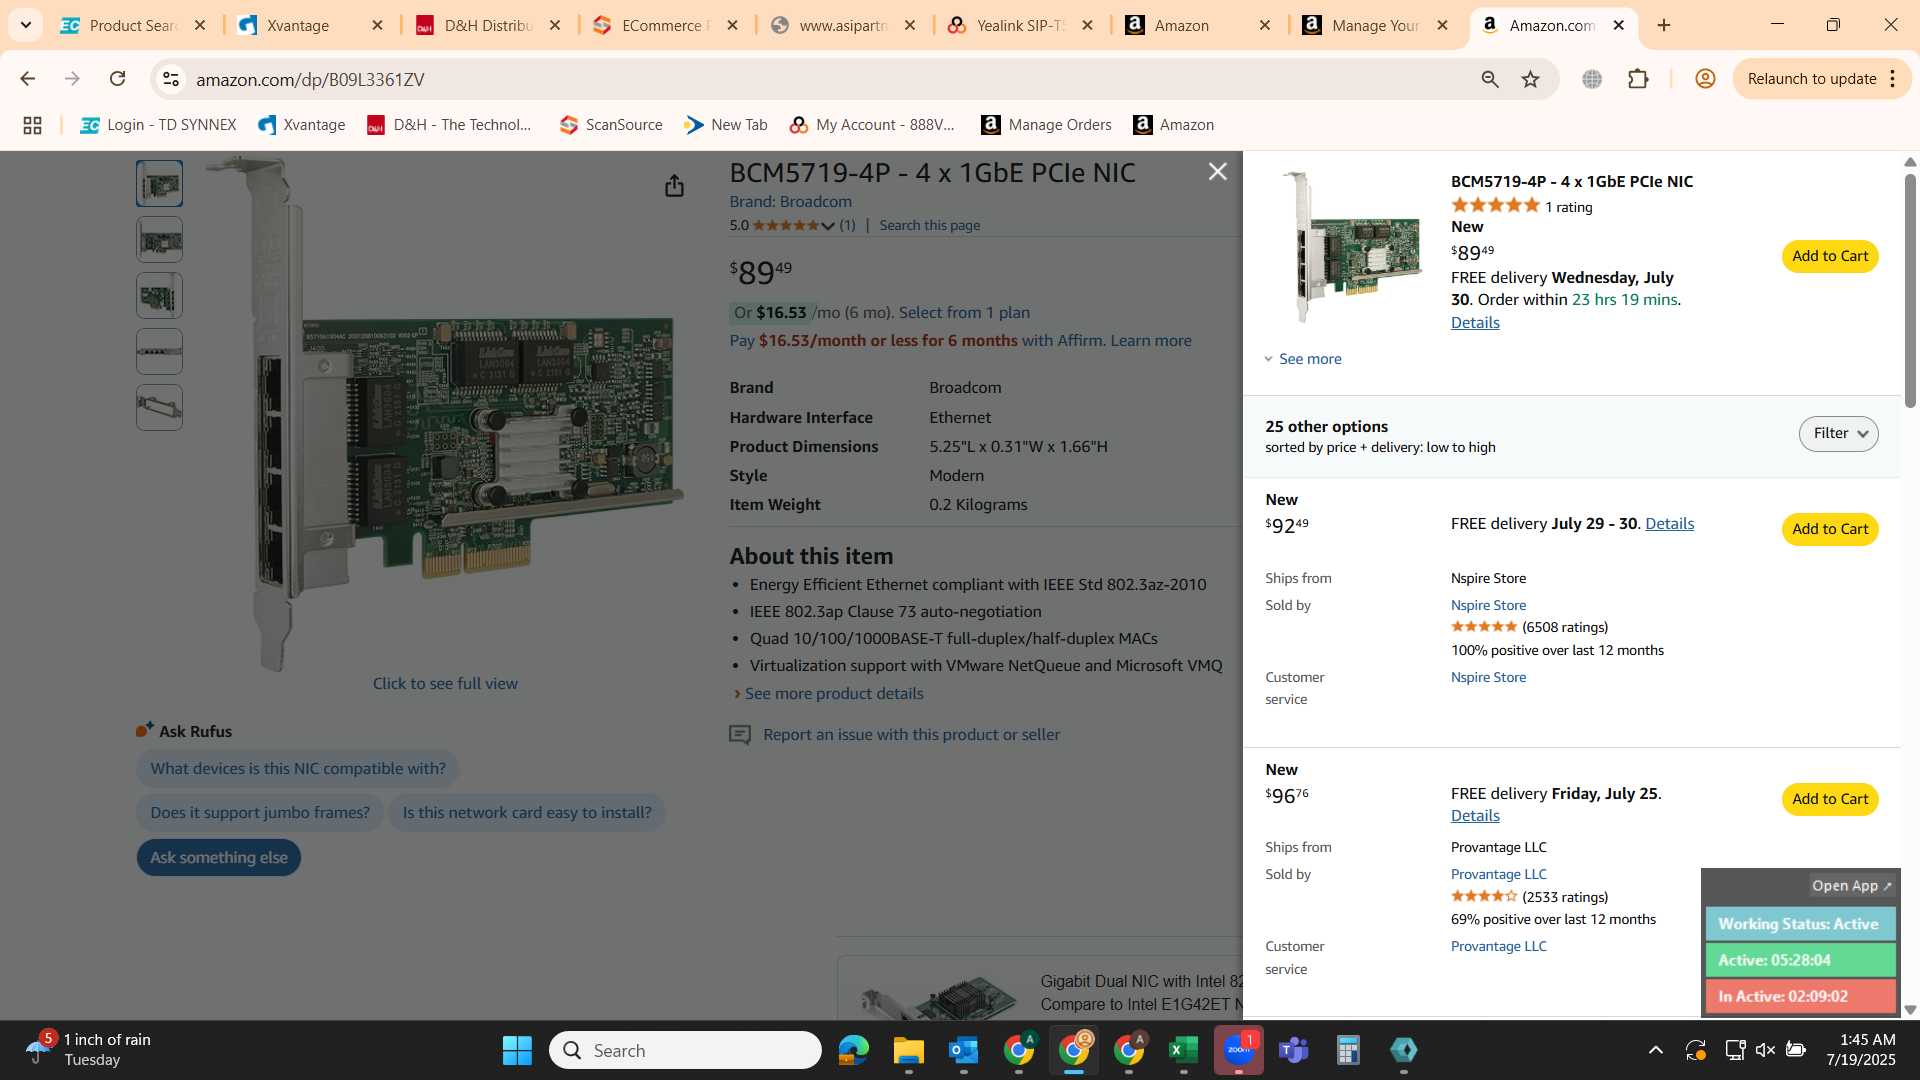This screenshot has width=1920, height=1080.
Task: Click Open App in tracker widget
Action: [x=1851, y=886]
